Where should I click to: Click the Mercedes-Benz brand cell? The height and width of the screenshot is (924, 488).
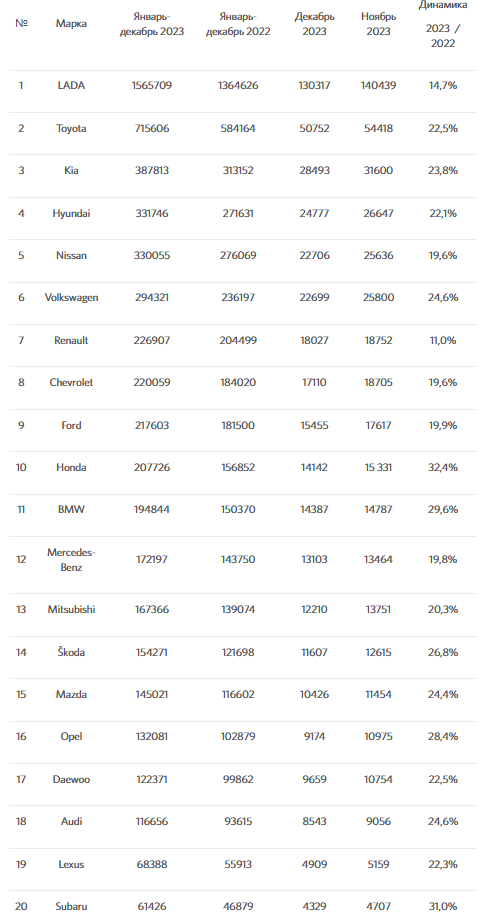tap(71, 560)
